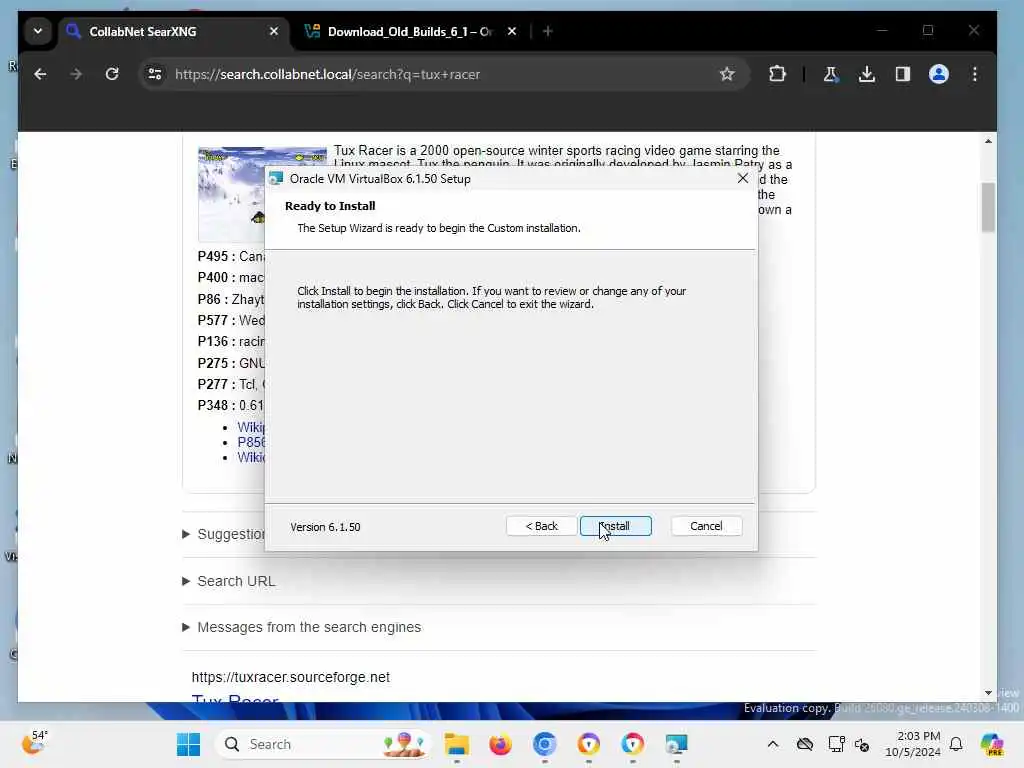Navigate back in the browser
Image resolution: width=1024 pixels, height=768 pixels.
tap(40, 74)
